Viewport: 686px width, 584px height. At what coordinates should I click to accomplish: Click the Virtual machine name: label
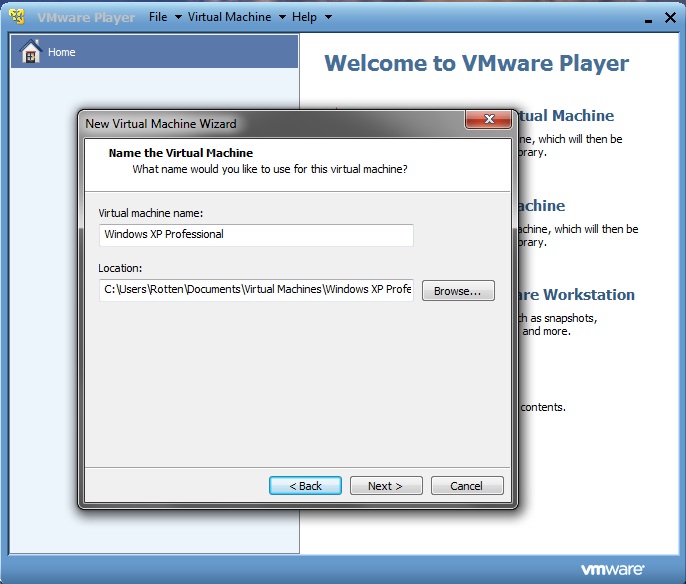[150, 213]
